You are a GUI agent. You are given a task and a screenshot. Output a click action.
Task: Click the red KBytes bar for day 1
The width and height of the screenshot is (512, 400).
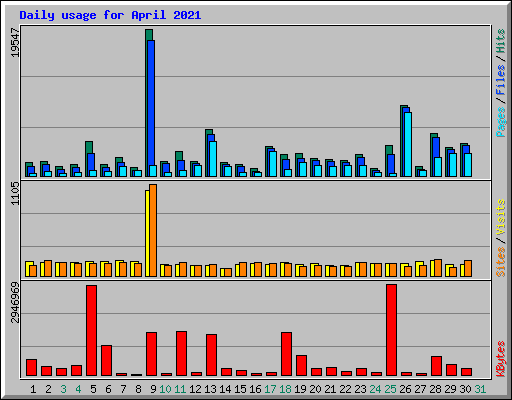pyautogui.click(x=32, y=367)
